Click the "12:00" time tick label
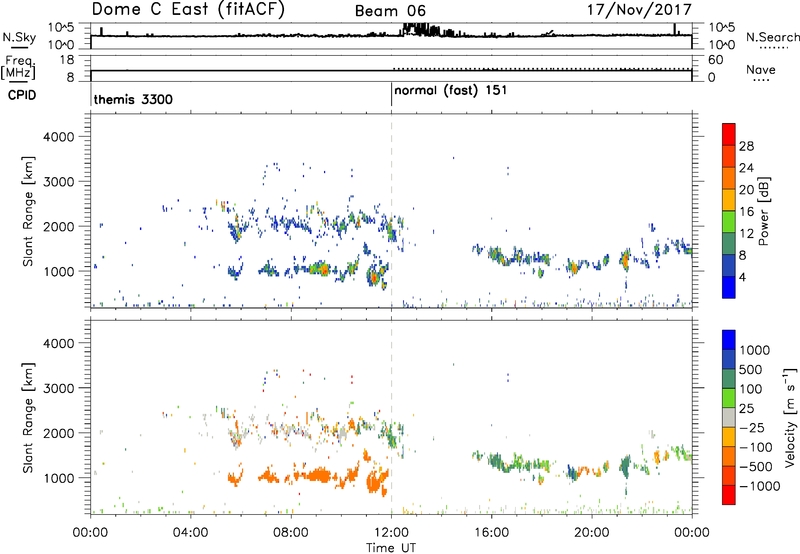Viewport: 800px width, 554px height. [391, 533]
